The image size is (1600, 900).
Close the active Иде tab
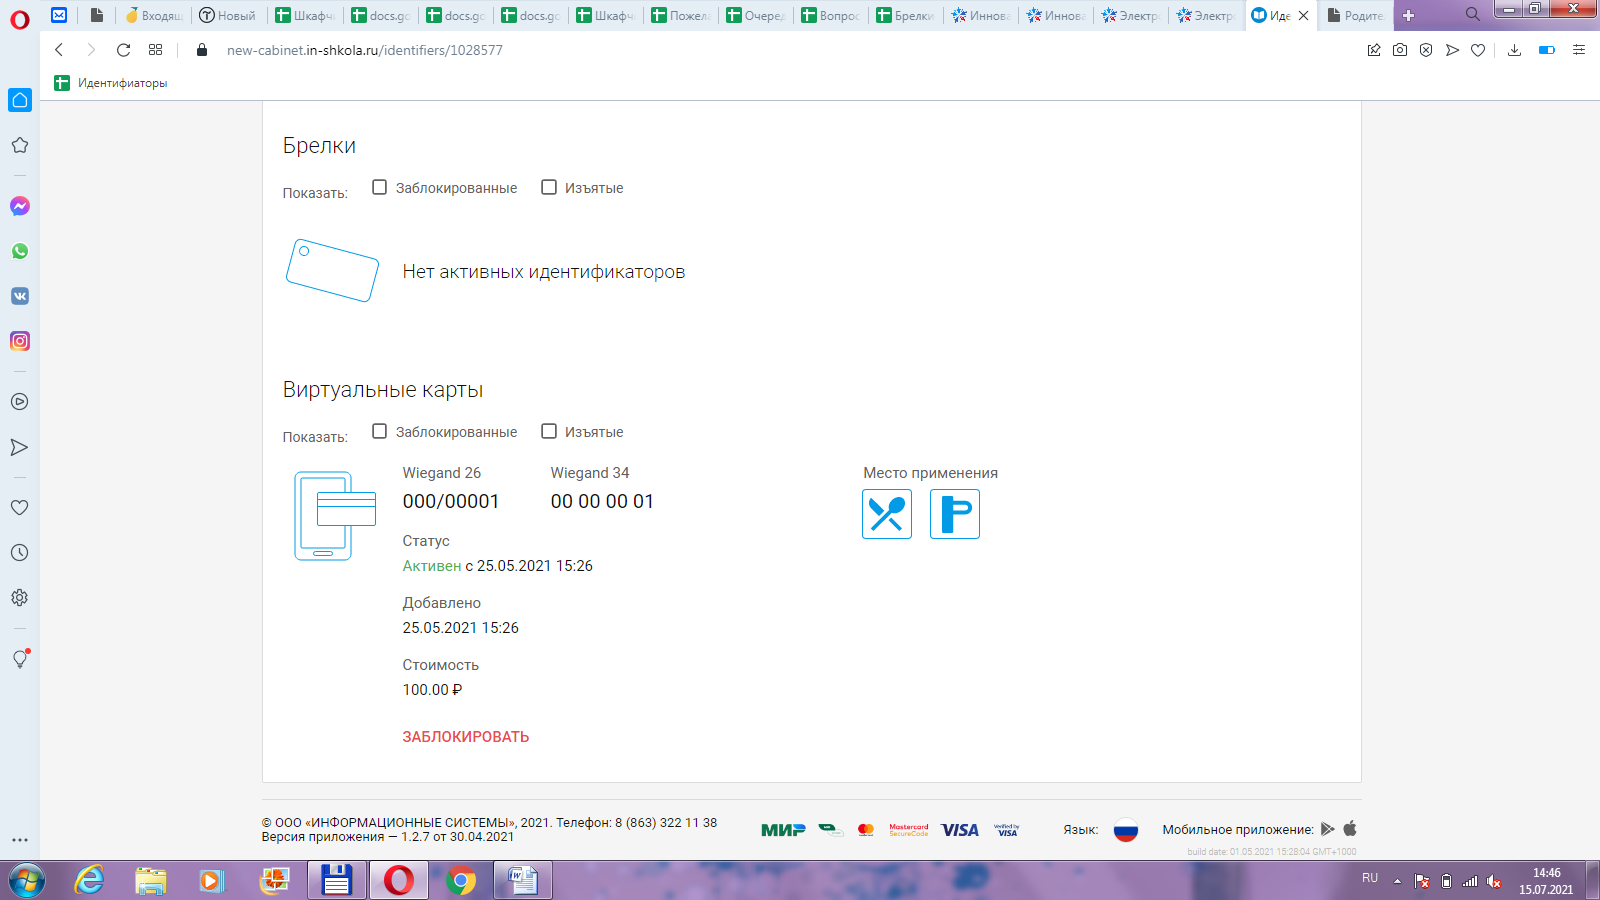pos(1303,15)
